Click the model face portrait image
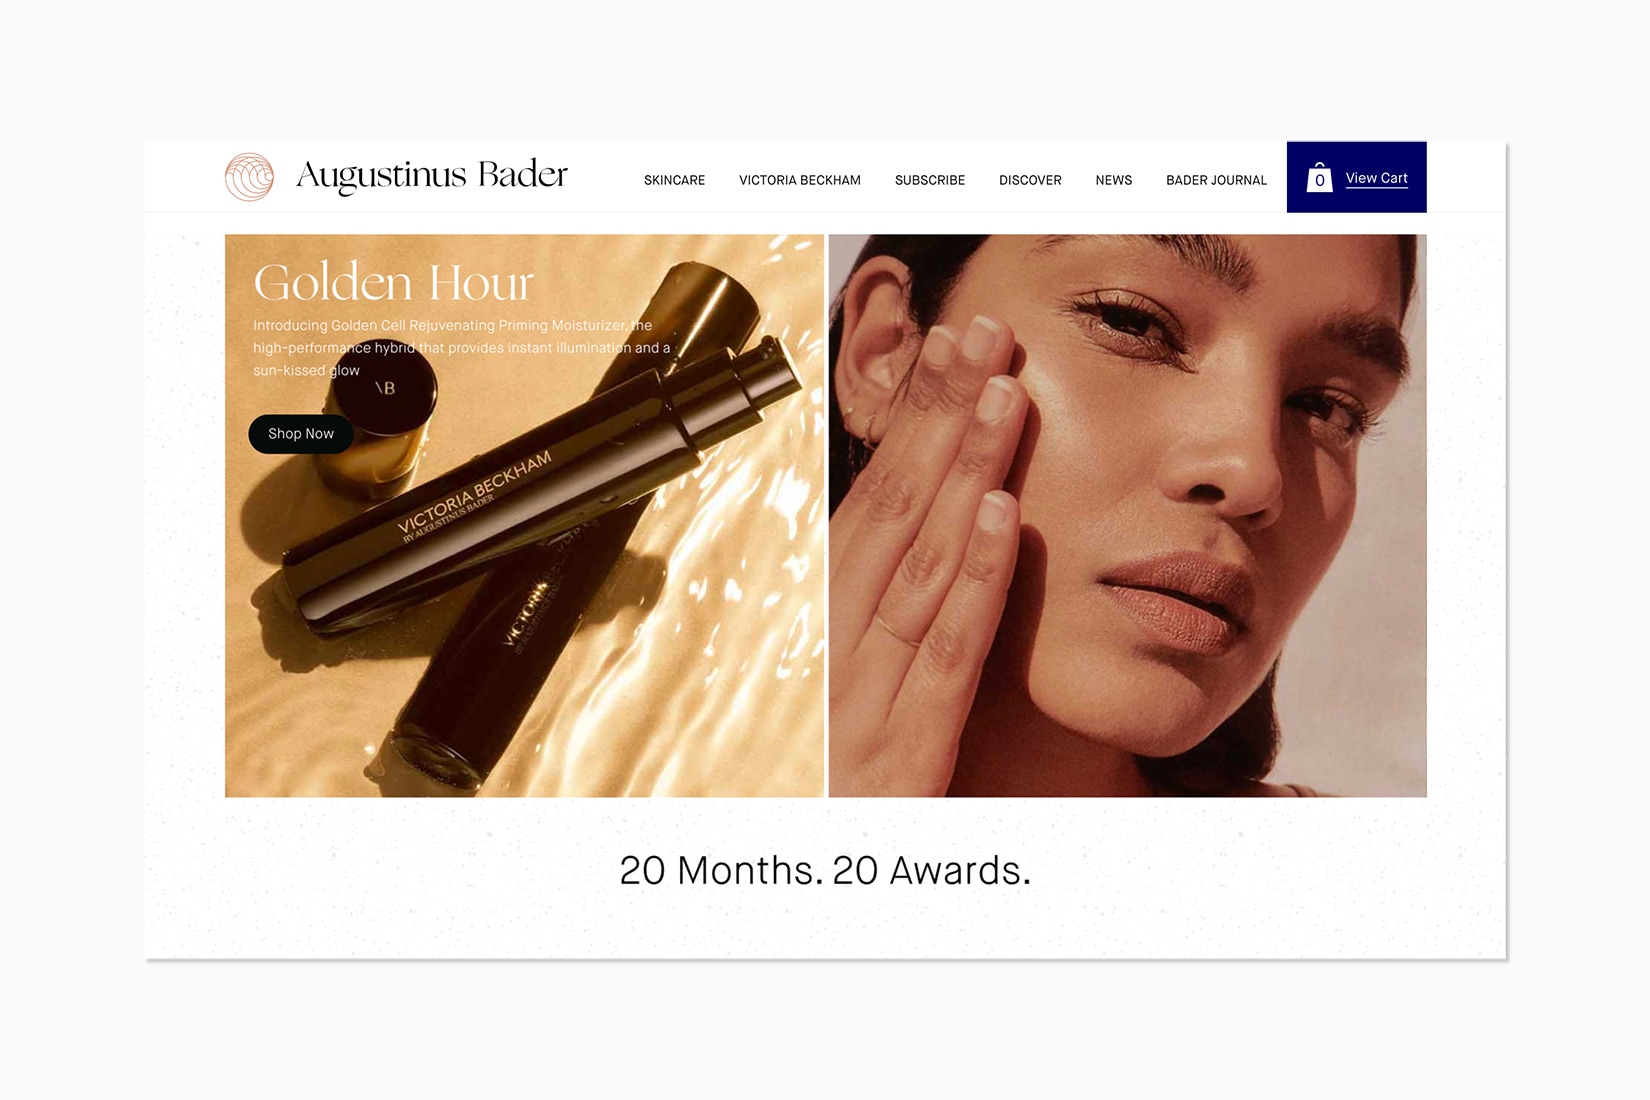1650x1100 pixels. tap(1127, 516)
